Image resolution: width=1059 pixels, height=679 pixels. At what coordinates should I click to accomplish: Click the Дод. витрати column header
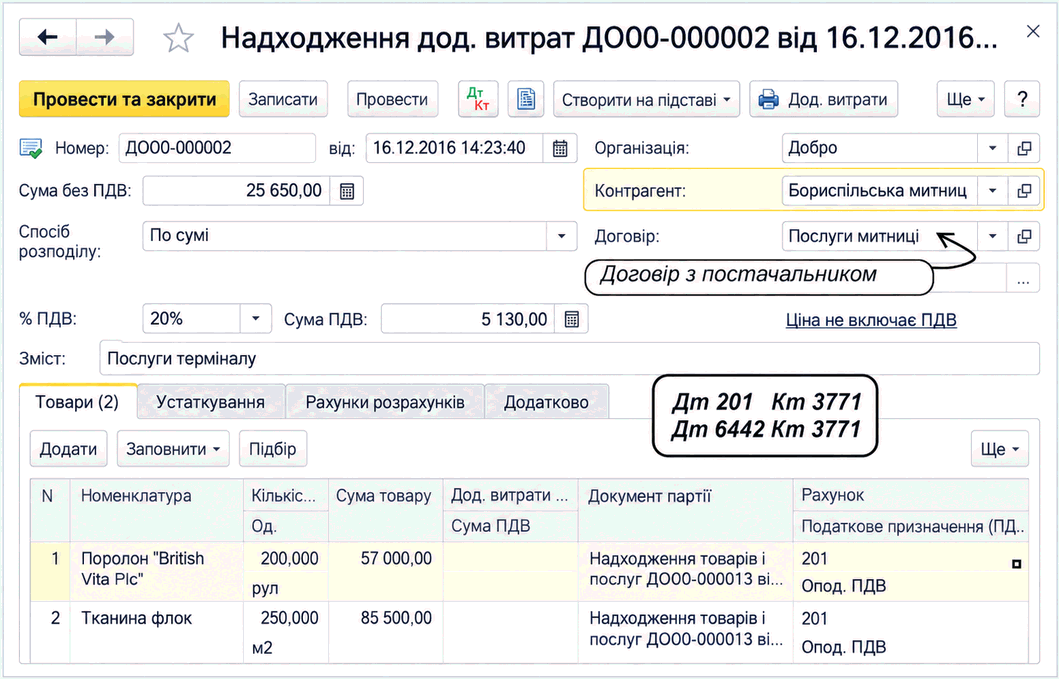pyautogui.click(x=510, y=495)
